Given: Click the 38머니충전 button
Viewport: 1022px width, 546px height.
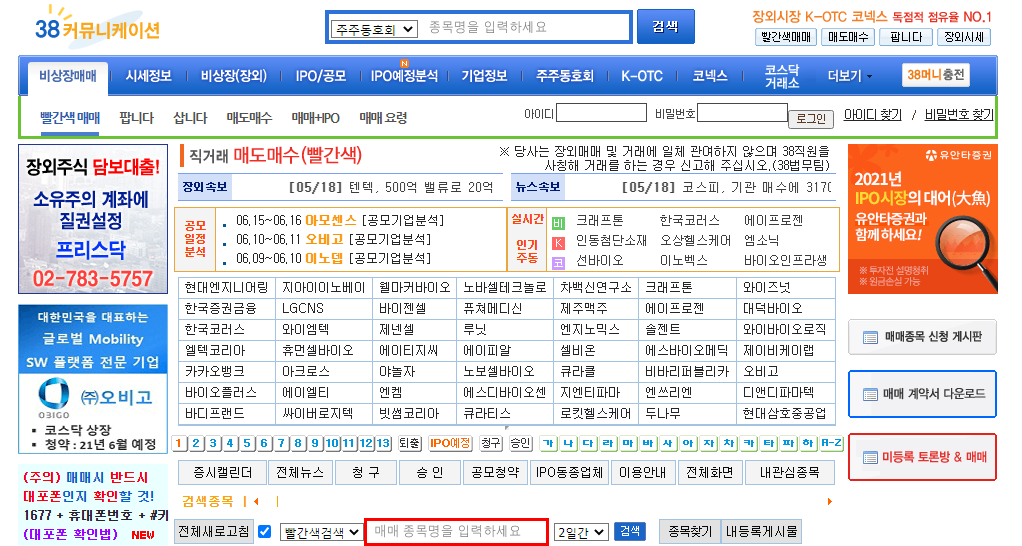Looking at the screenshot, I should tap(935, 75).
